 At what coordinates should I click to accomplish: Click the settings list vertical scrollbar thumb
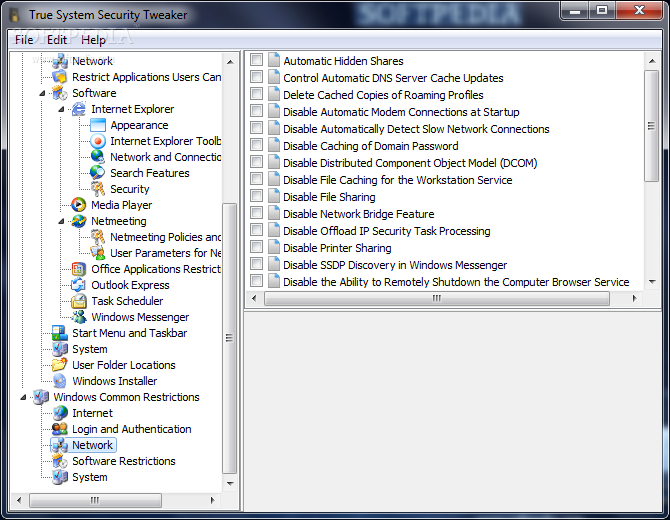pyautogui.click(x=652, y=126)
